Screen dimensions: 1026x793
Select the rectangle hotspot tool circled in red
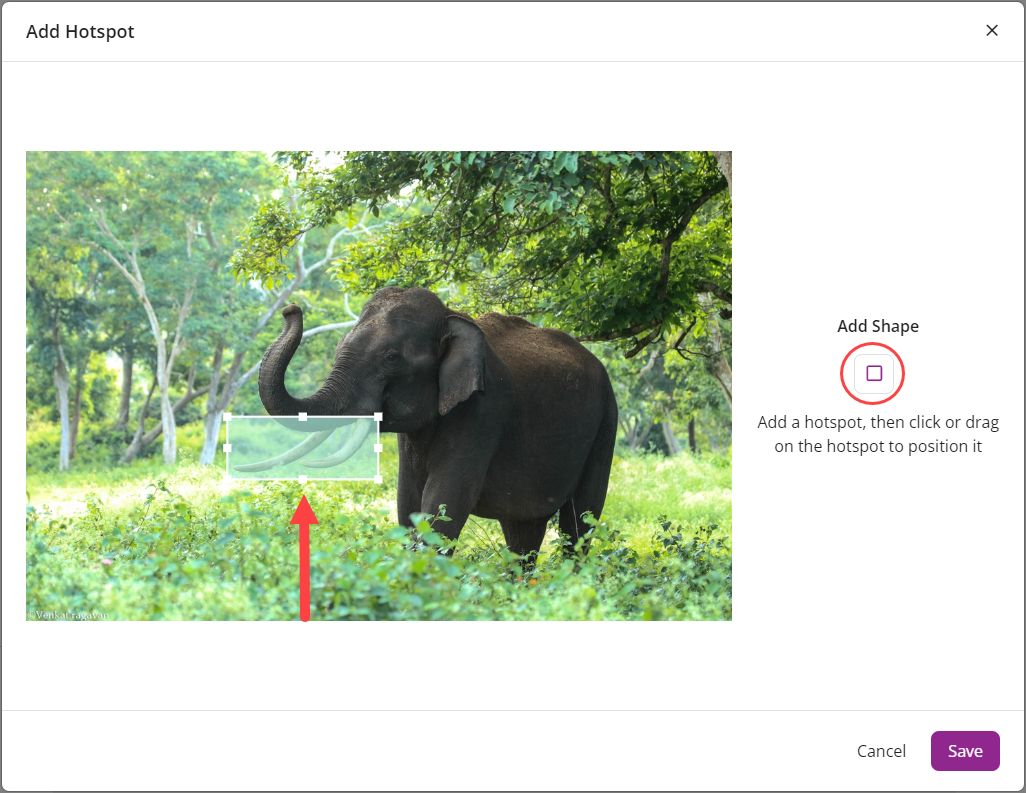pos(872,373)
